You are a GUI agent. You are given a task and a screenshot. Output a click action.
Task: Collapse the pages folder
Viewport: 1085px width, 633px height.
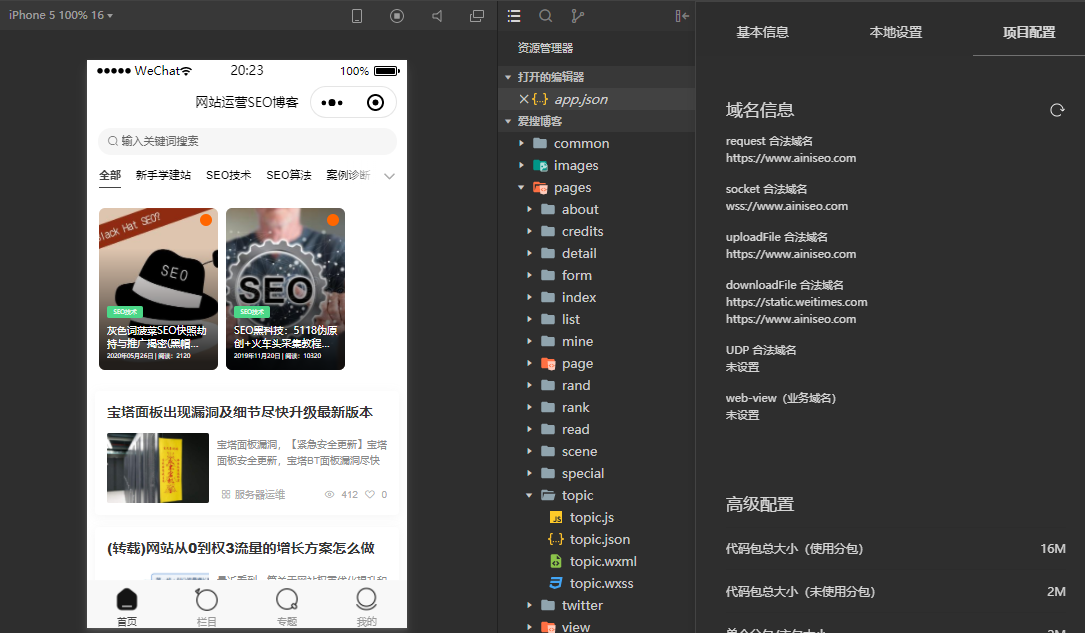pyautogui.click(x=520, y=187)
